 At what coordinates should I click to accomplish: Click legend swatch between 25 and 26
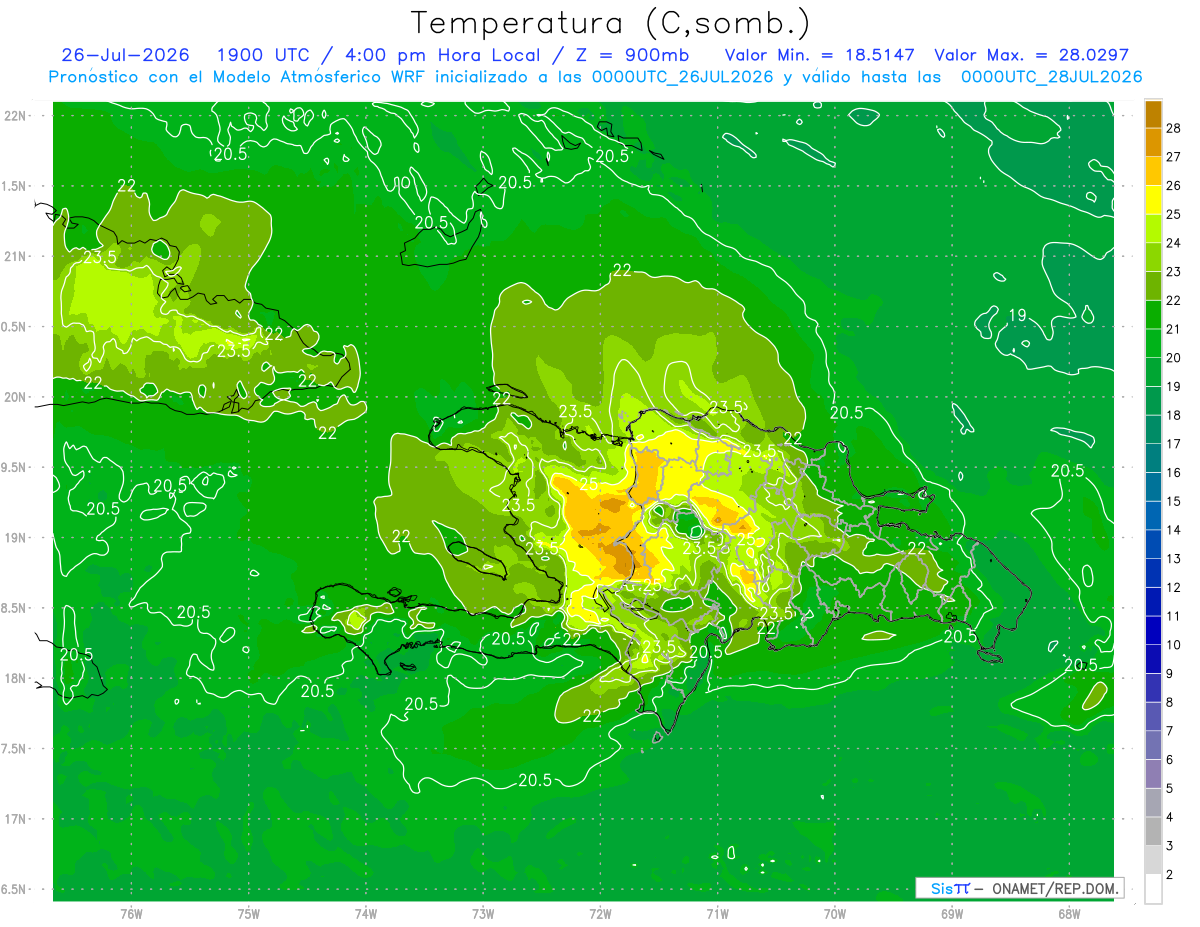tap(1153, 200)
